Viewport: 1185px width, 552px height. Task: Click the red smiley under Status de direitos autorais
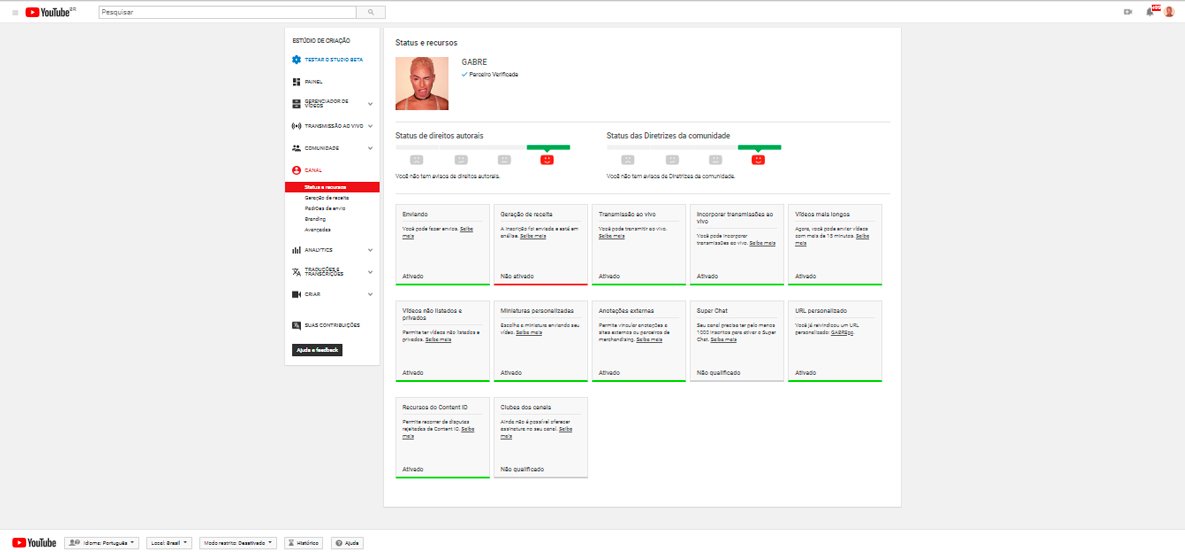[x=547, y=160]
